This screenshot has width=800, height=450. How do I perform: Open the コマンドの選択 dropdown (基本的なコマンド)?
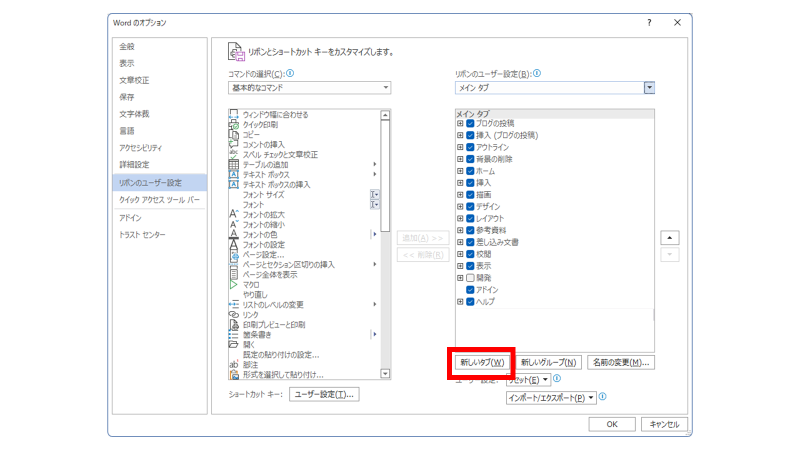(x=309, y=88)
